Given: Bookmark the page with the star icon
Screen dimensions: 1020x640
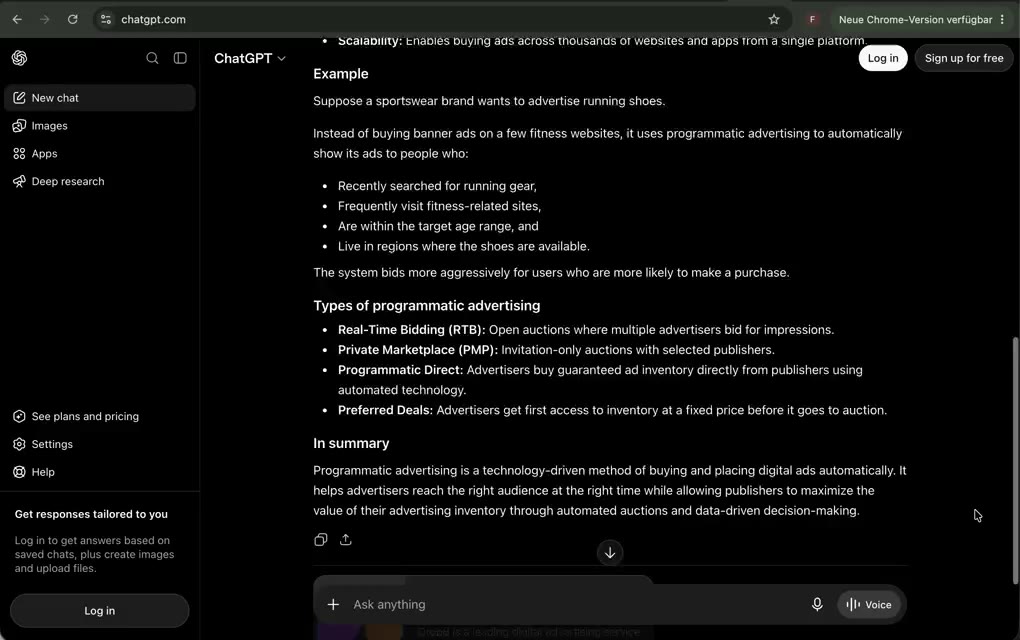Looking at the screenshot, I should click(773, 20).
